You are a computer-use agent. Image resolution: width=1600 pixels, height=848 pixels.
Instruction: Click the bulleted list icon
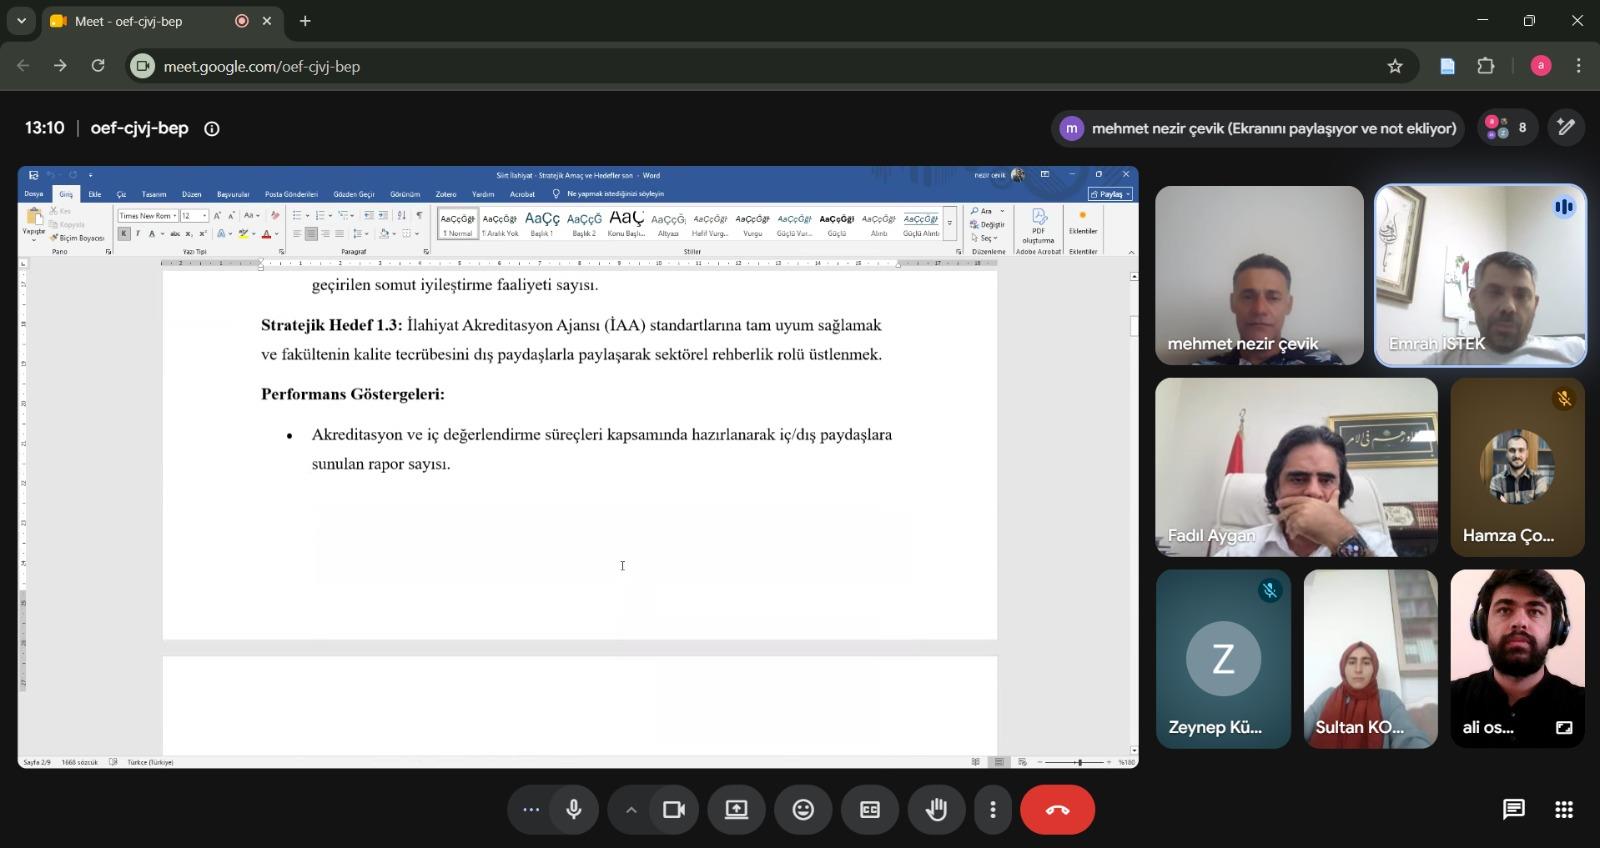297,216
